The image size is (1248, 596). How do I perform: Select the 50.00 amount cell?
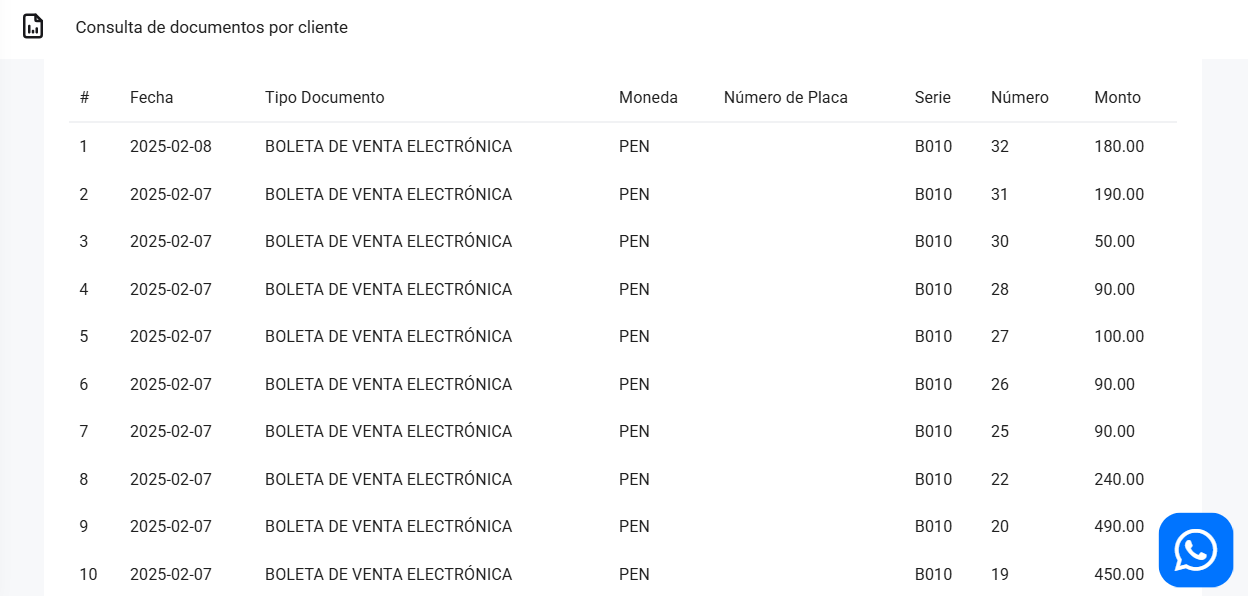click(x=1114, y=242)
